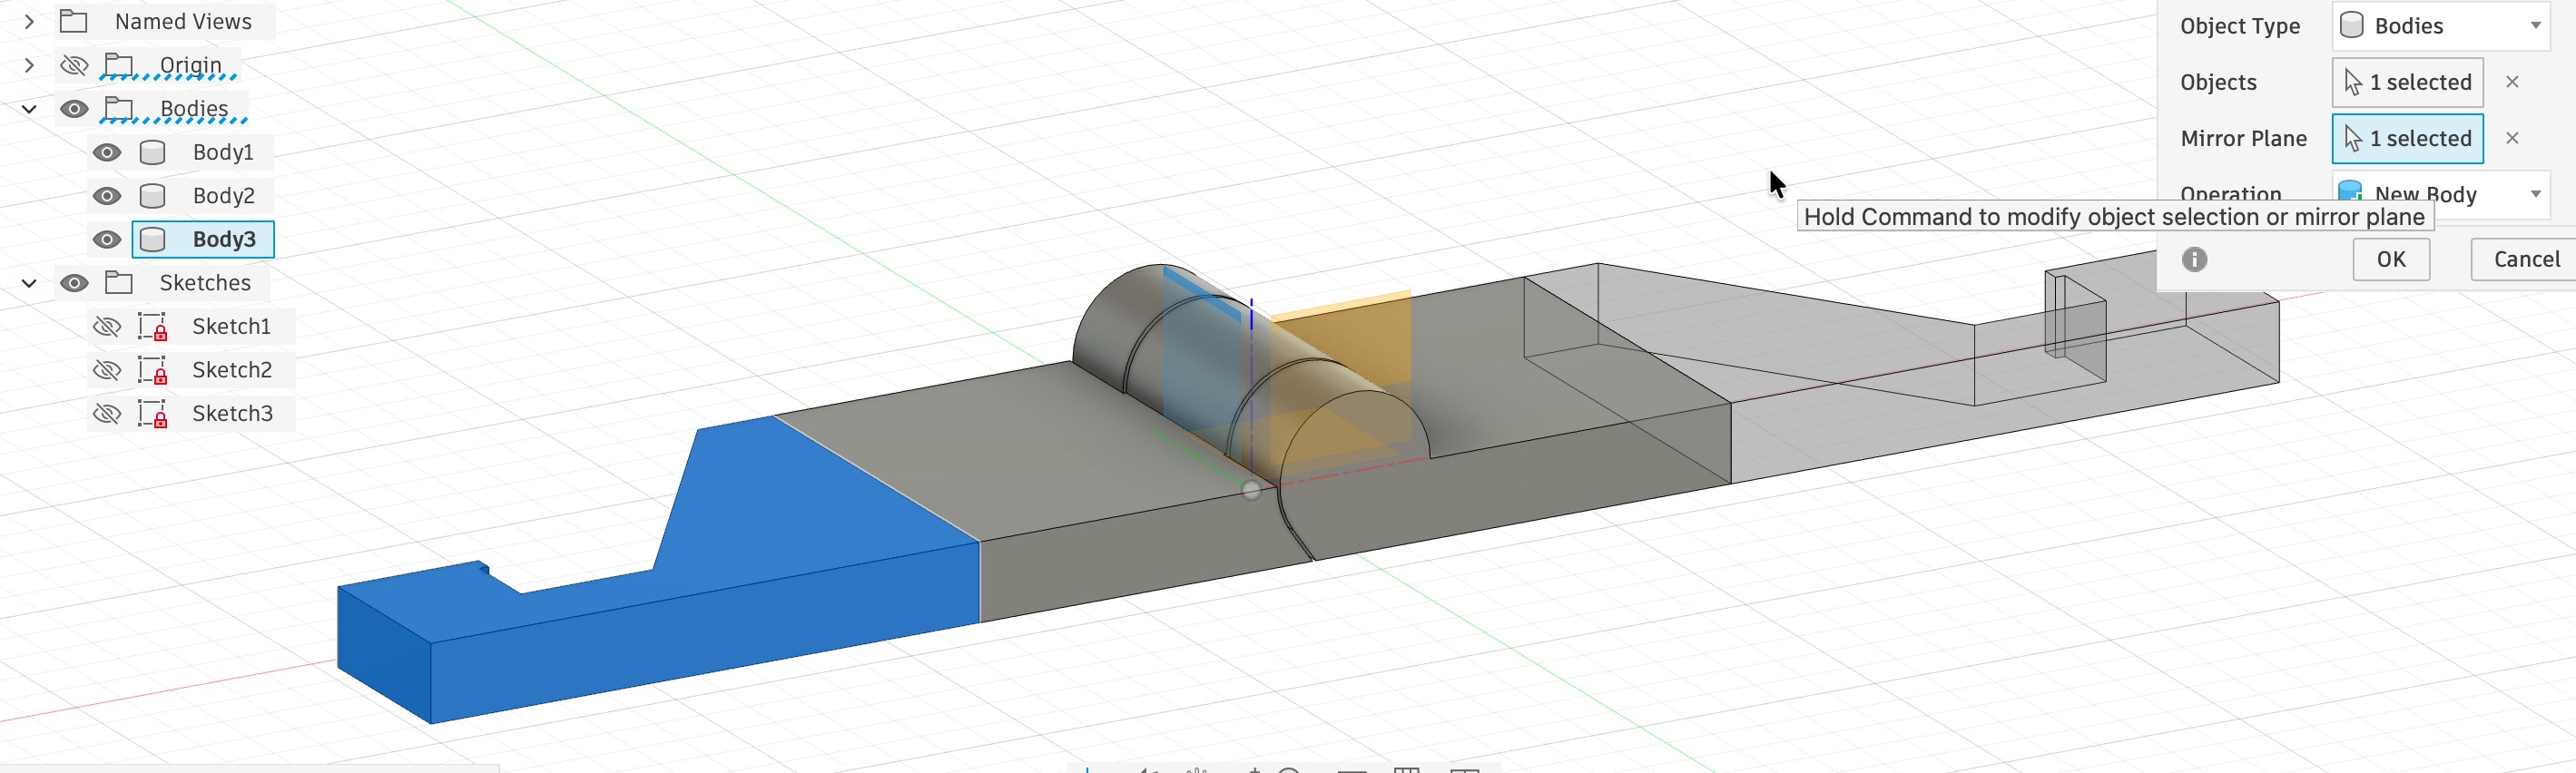
Task: Select Sketch3 in the browser tree
Action: pyautogui.click(x=232, y=414)
